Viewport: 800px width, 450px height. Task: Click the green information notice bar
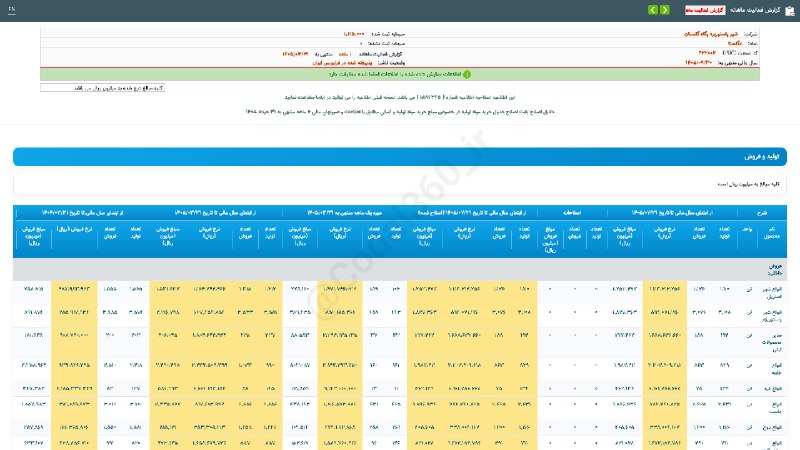click(400, 74)
